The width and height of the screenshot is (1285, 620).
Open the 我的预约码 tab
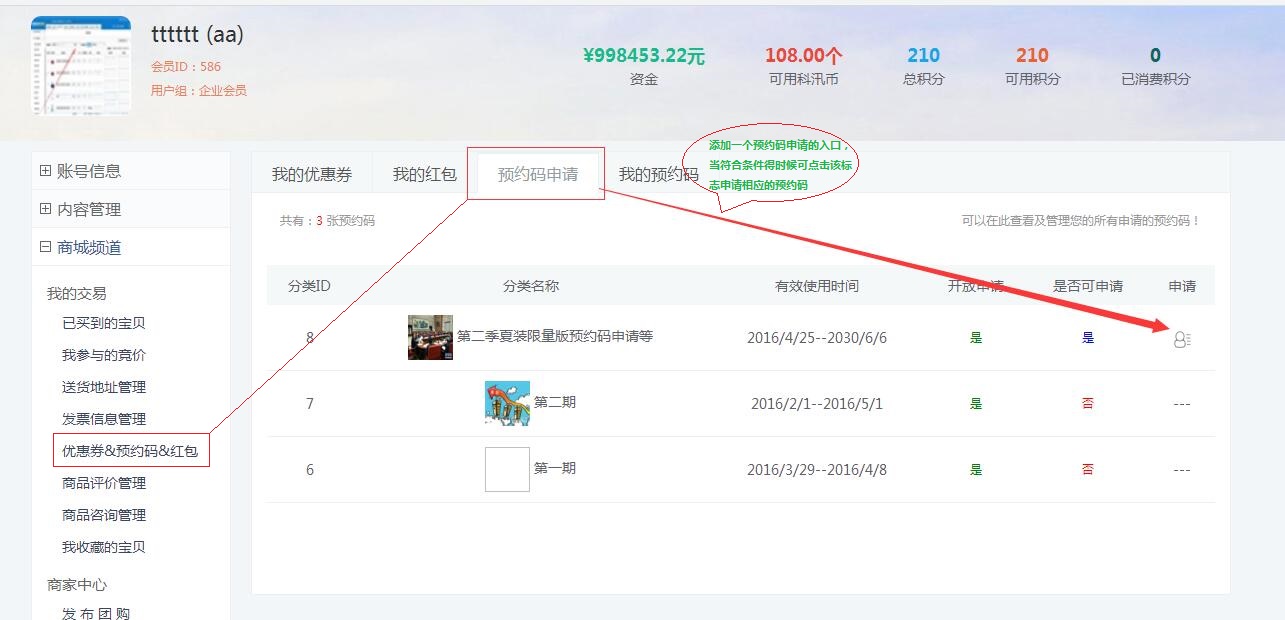point(658,174)
